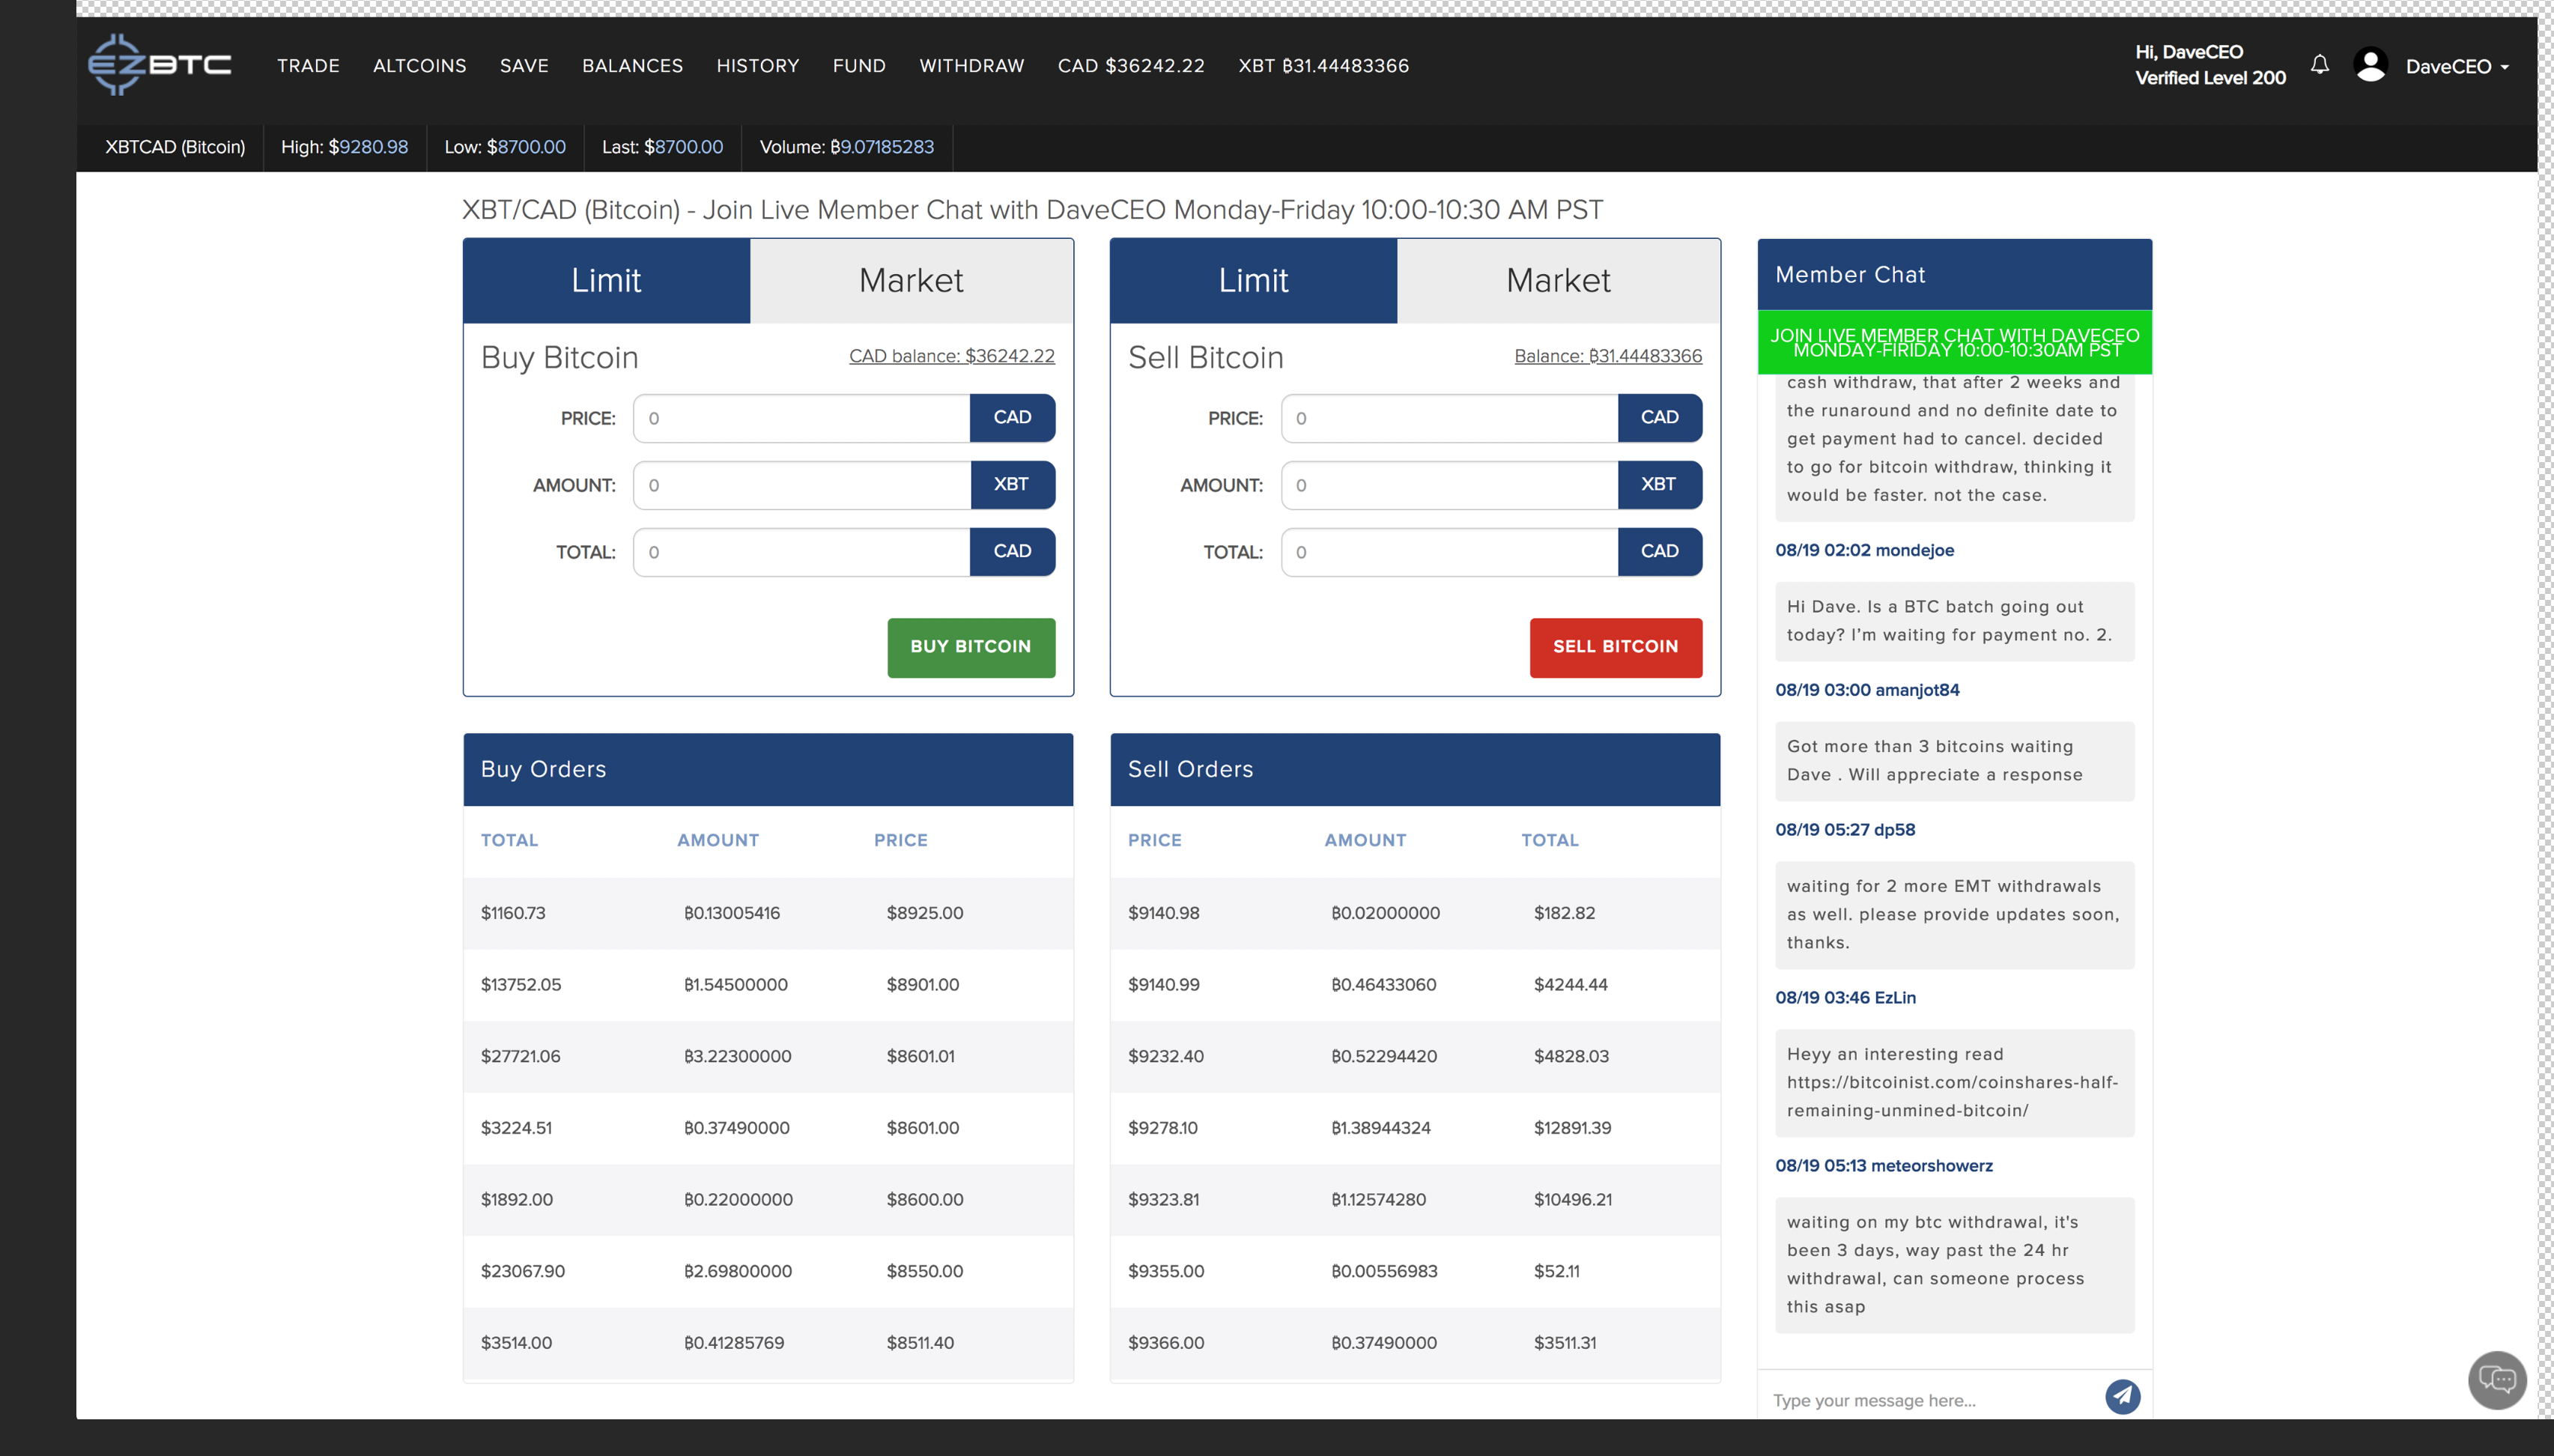This screenshot has height=1456, width=2554.
Task: Select sell order priced $9355.00
Action: click(1415, 1272)
